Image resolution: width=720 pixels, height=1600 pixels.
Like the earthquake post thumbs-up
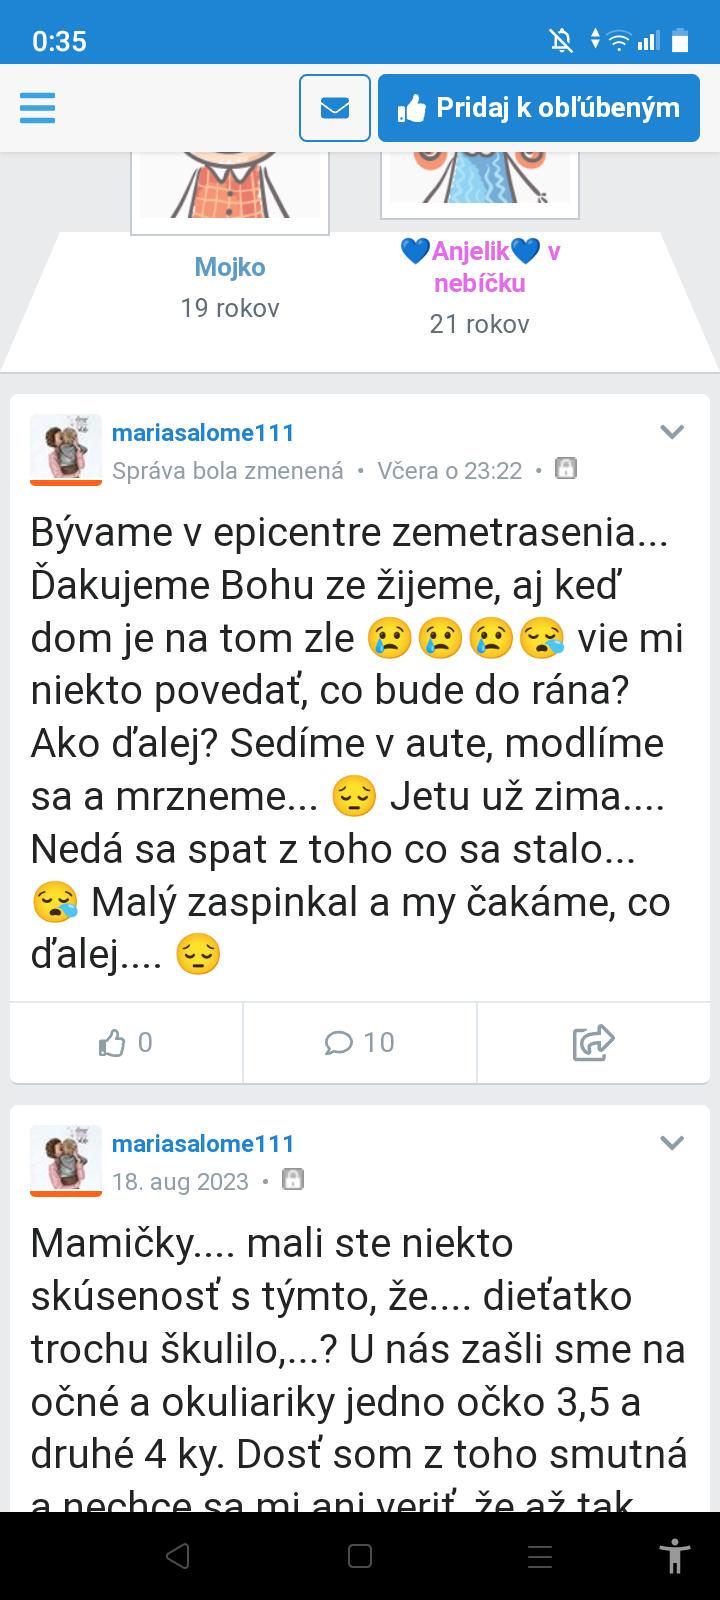[x=126, y=1043]
